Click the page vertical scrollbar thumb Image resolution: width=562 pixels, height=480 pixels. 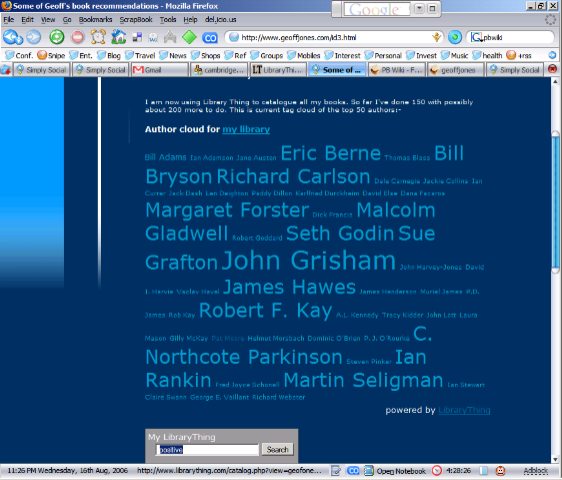[555, 202]
